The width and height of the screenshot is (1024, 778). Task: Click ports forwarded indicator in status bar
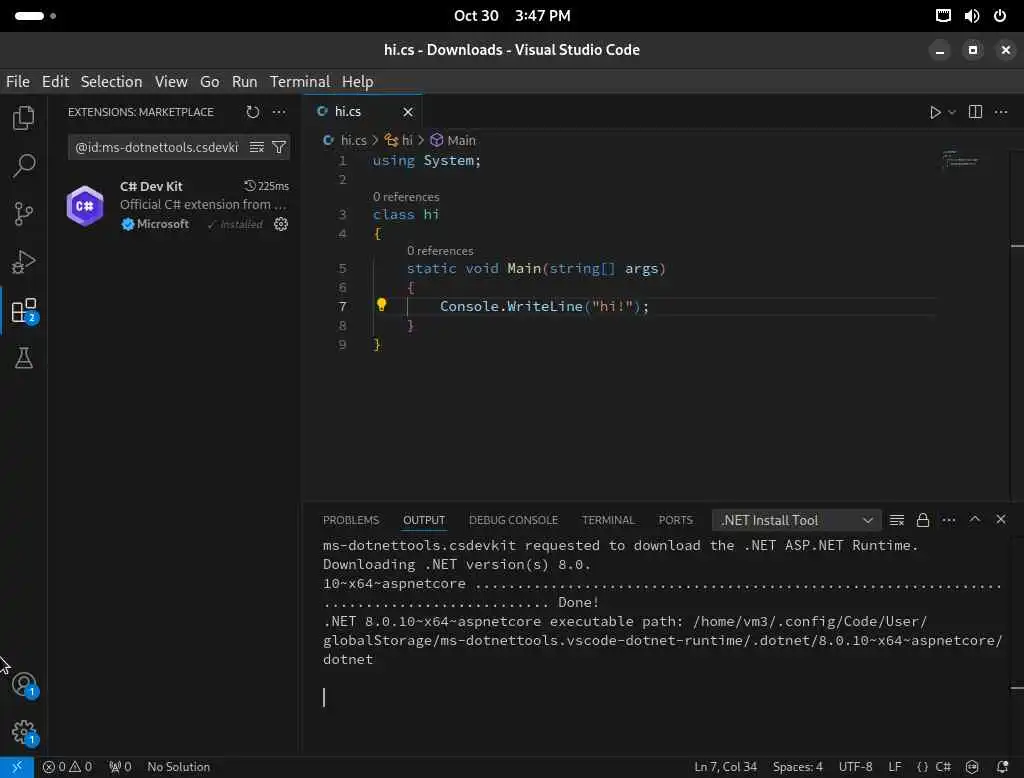click(120, 767)
